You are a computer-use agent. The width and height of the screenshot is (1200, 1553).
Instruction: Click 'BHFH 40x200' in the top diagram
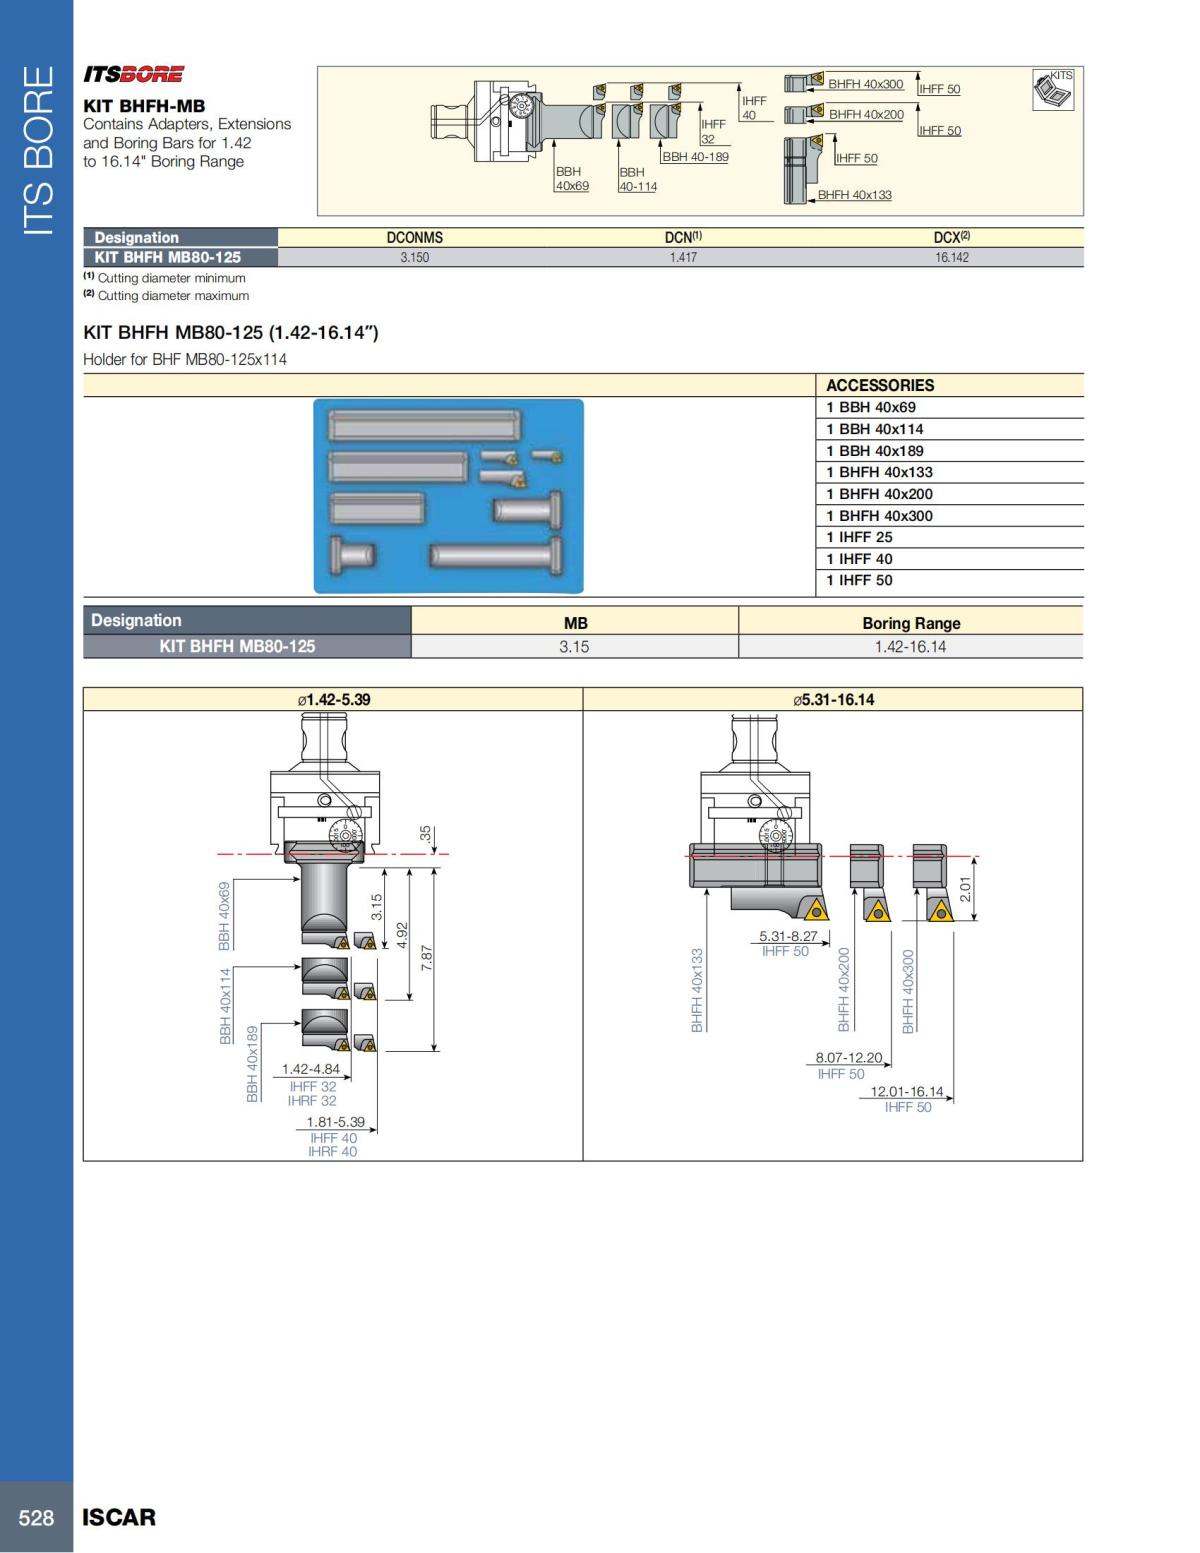pyautogui.click(x=866, y=114)
